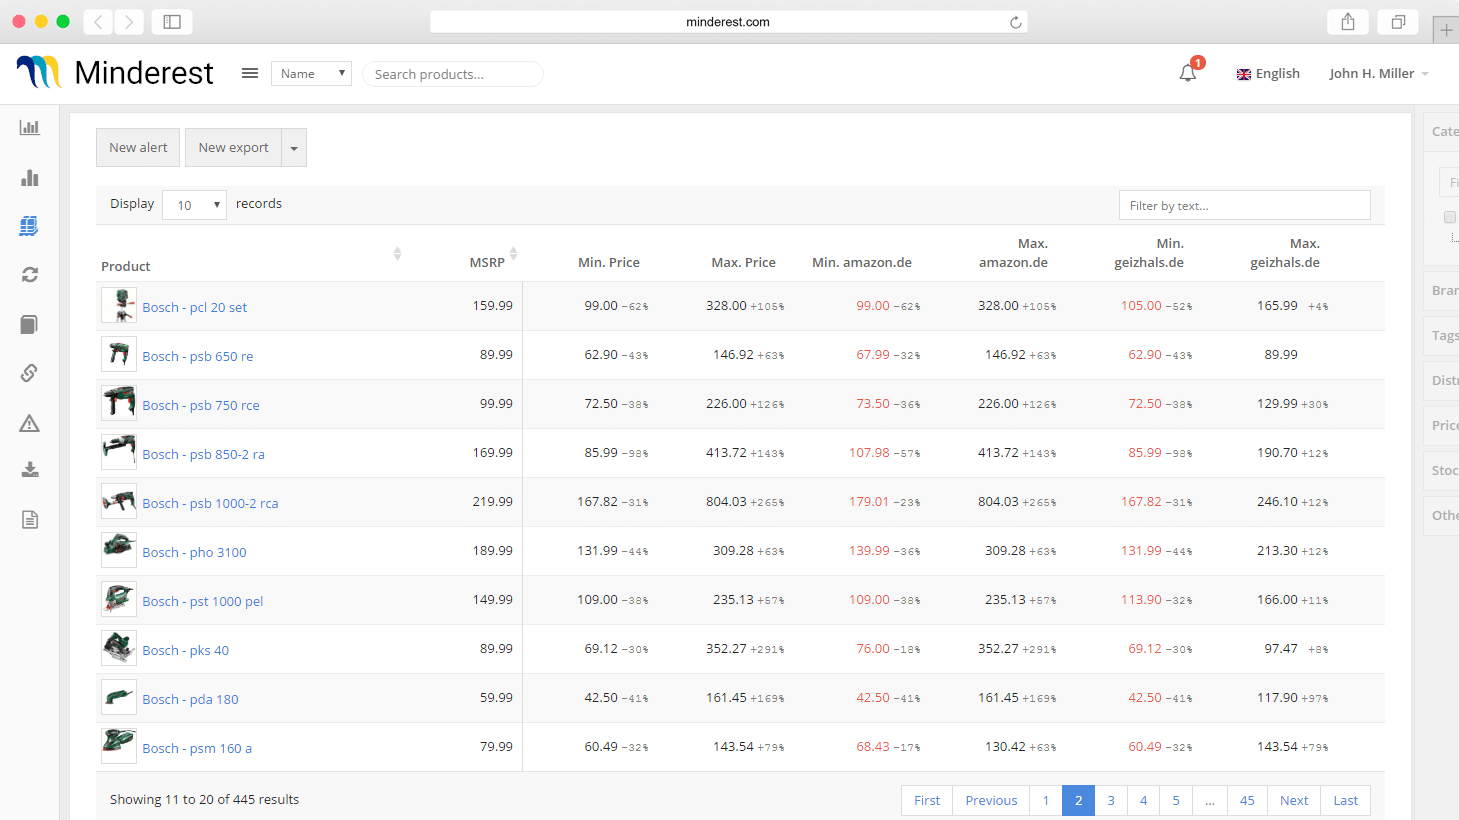This screenshot has height=820, width=1459.
Task: Click MSRP value 219.99
Action: (x=493, y=501)
